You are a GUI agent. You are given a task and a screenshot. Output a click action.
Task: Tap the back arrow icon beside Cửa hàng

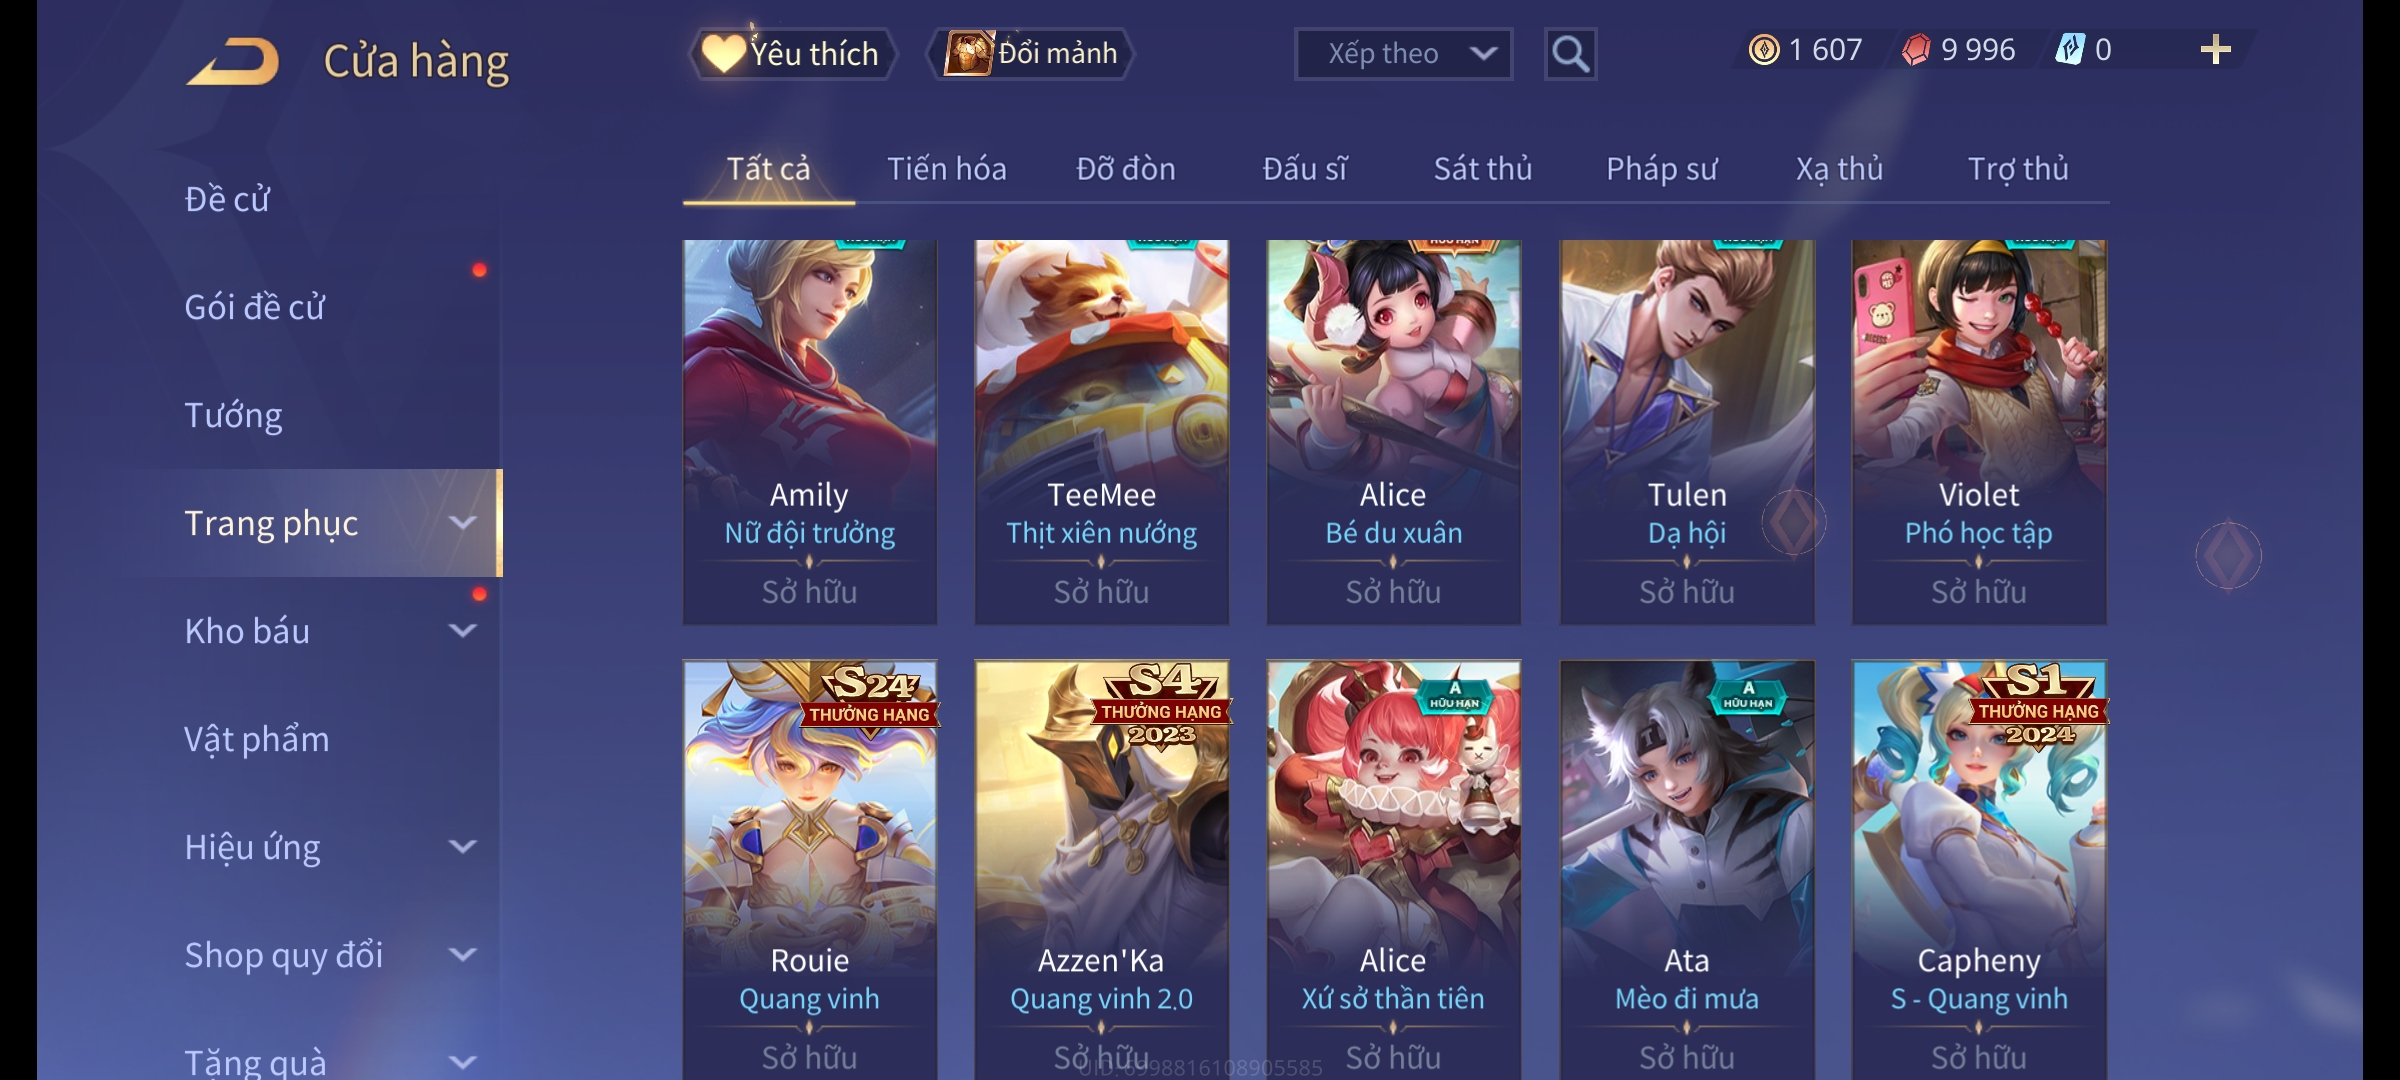[x=232, y=60]
